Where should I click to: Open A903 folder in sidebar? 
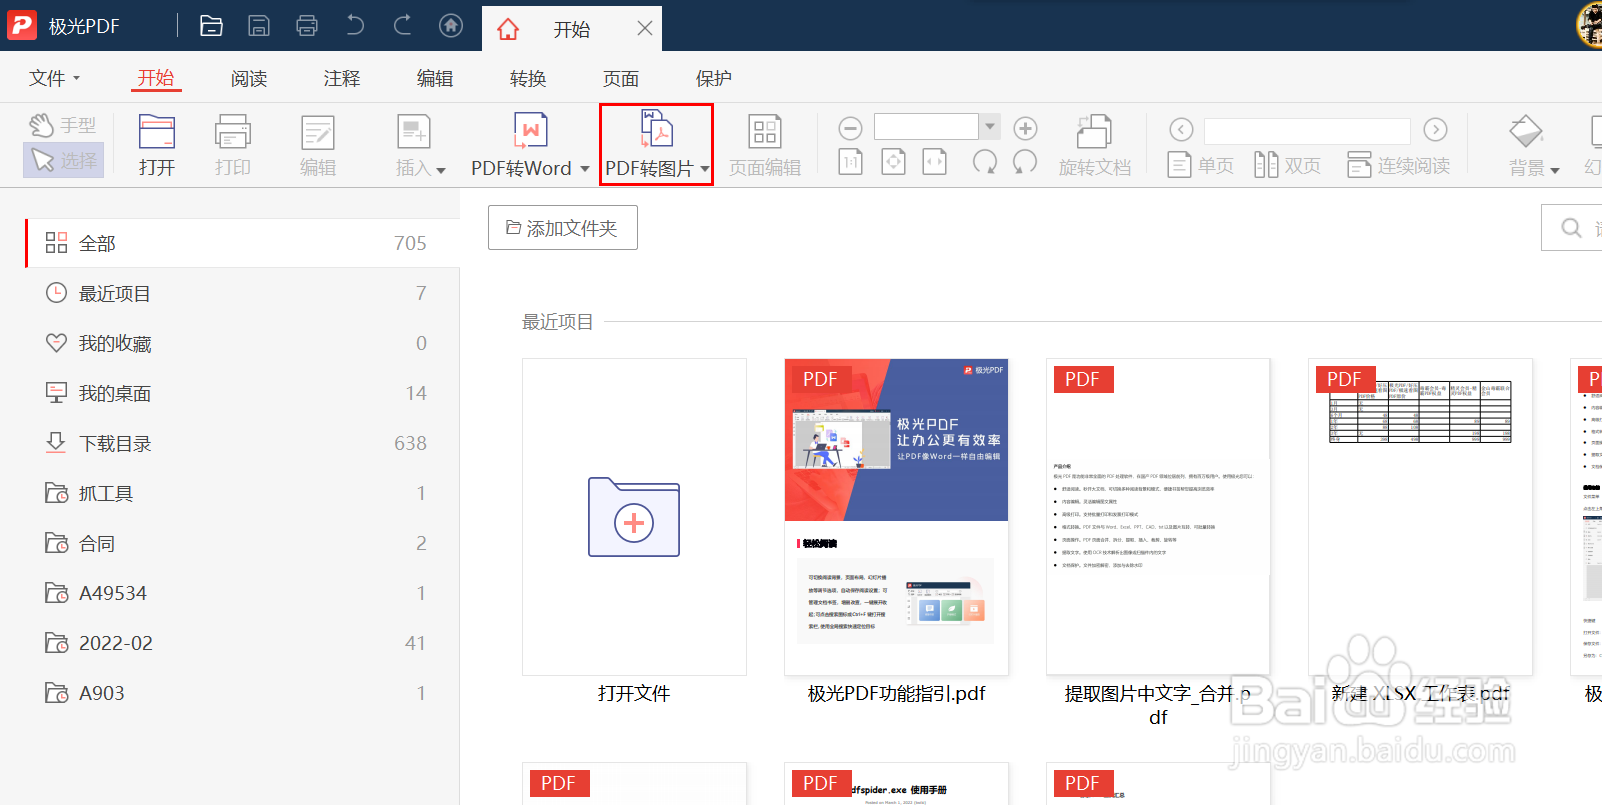click(x=242, y=693)
